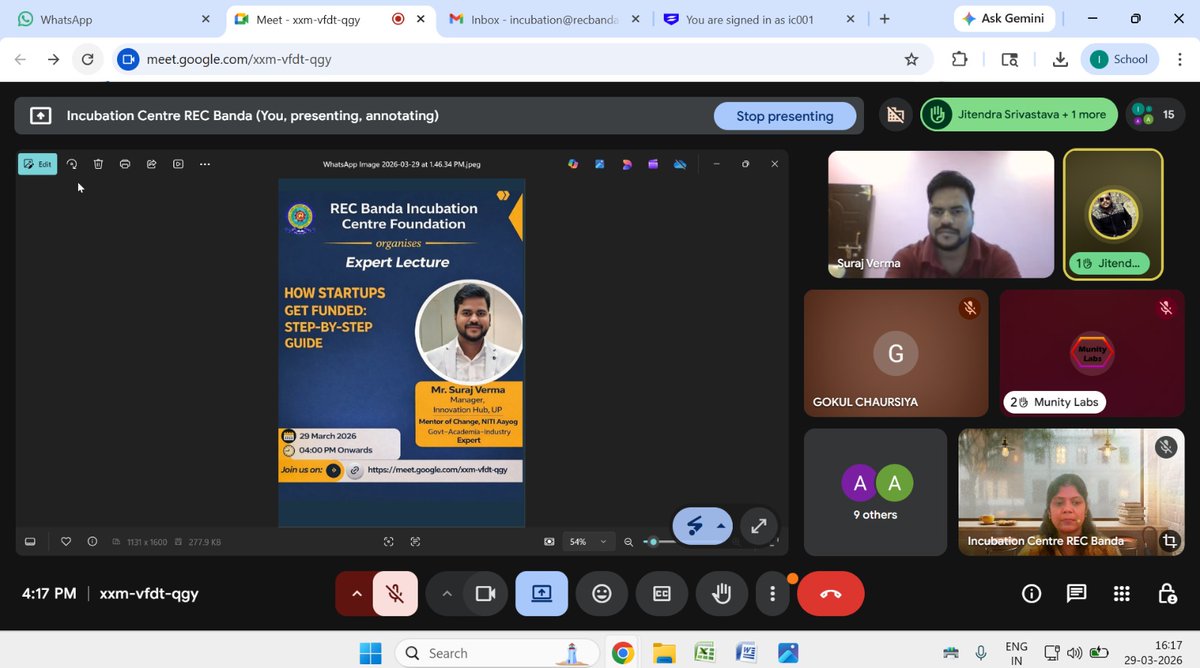The height and width of the screenshot is (668, 1200).
Task: Open the three-dot more menu in Photos
Action: click(x=205, y=164)
